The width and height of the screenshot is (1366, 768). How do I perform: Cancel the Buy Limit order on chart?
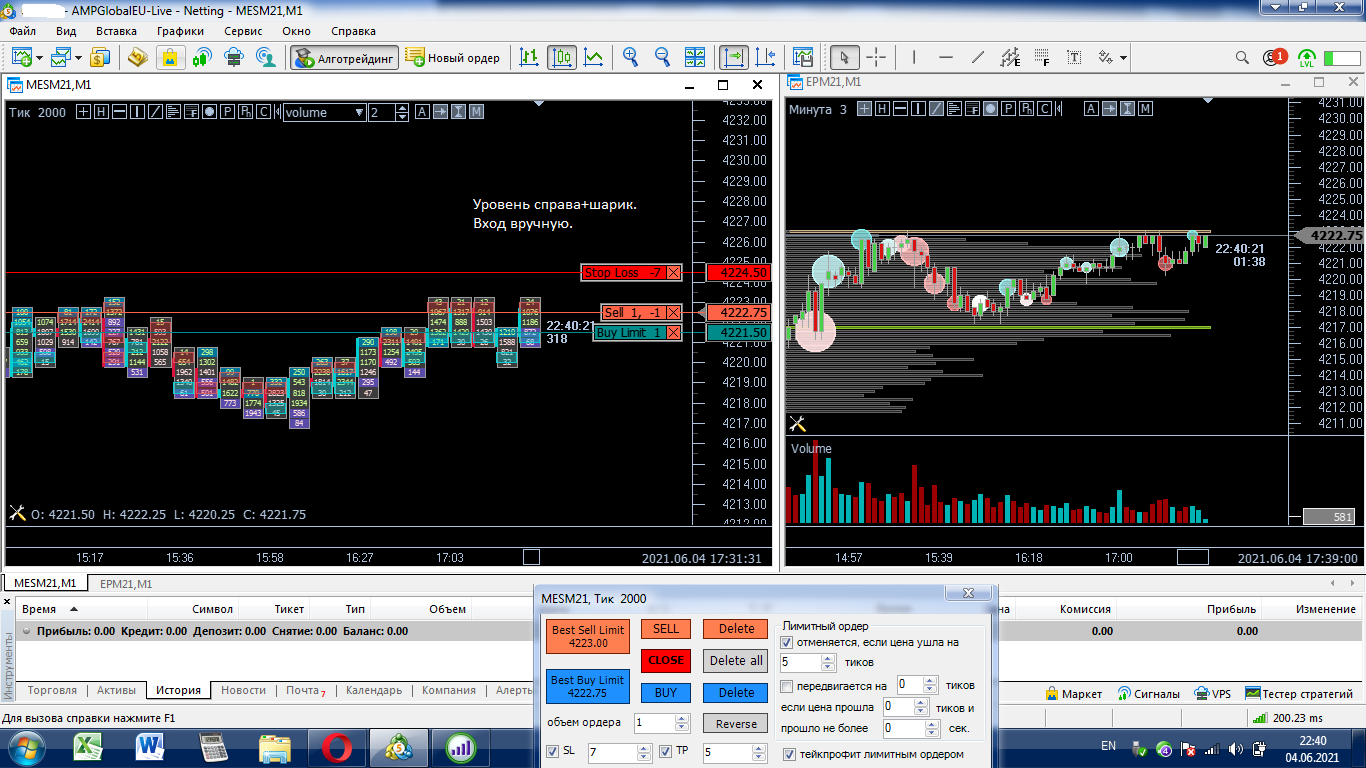click(x=673, y=333)
